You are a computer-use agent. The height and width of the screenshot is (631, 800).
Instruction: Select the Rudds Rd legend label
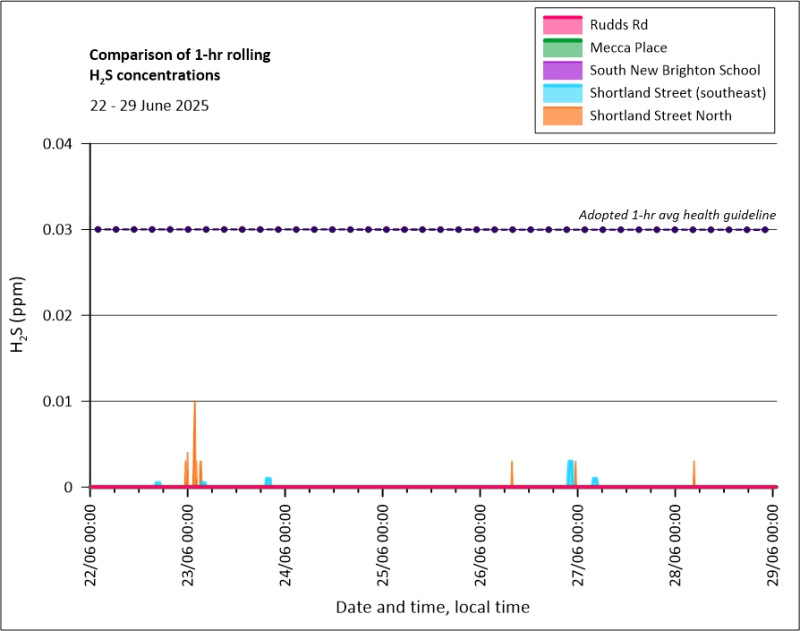618,25
